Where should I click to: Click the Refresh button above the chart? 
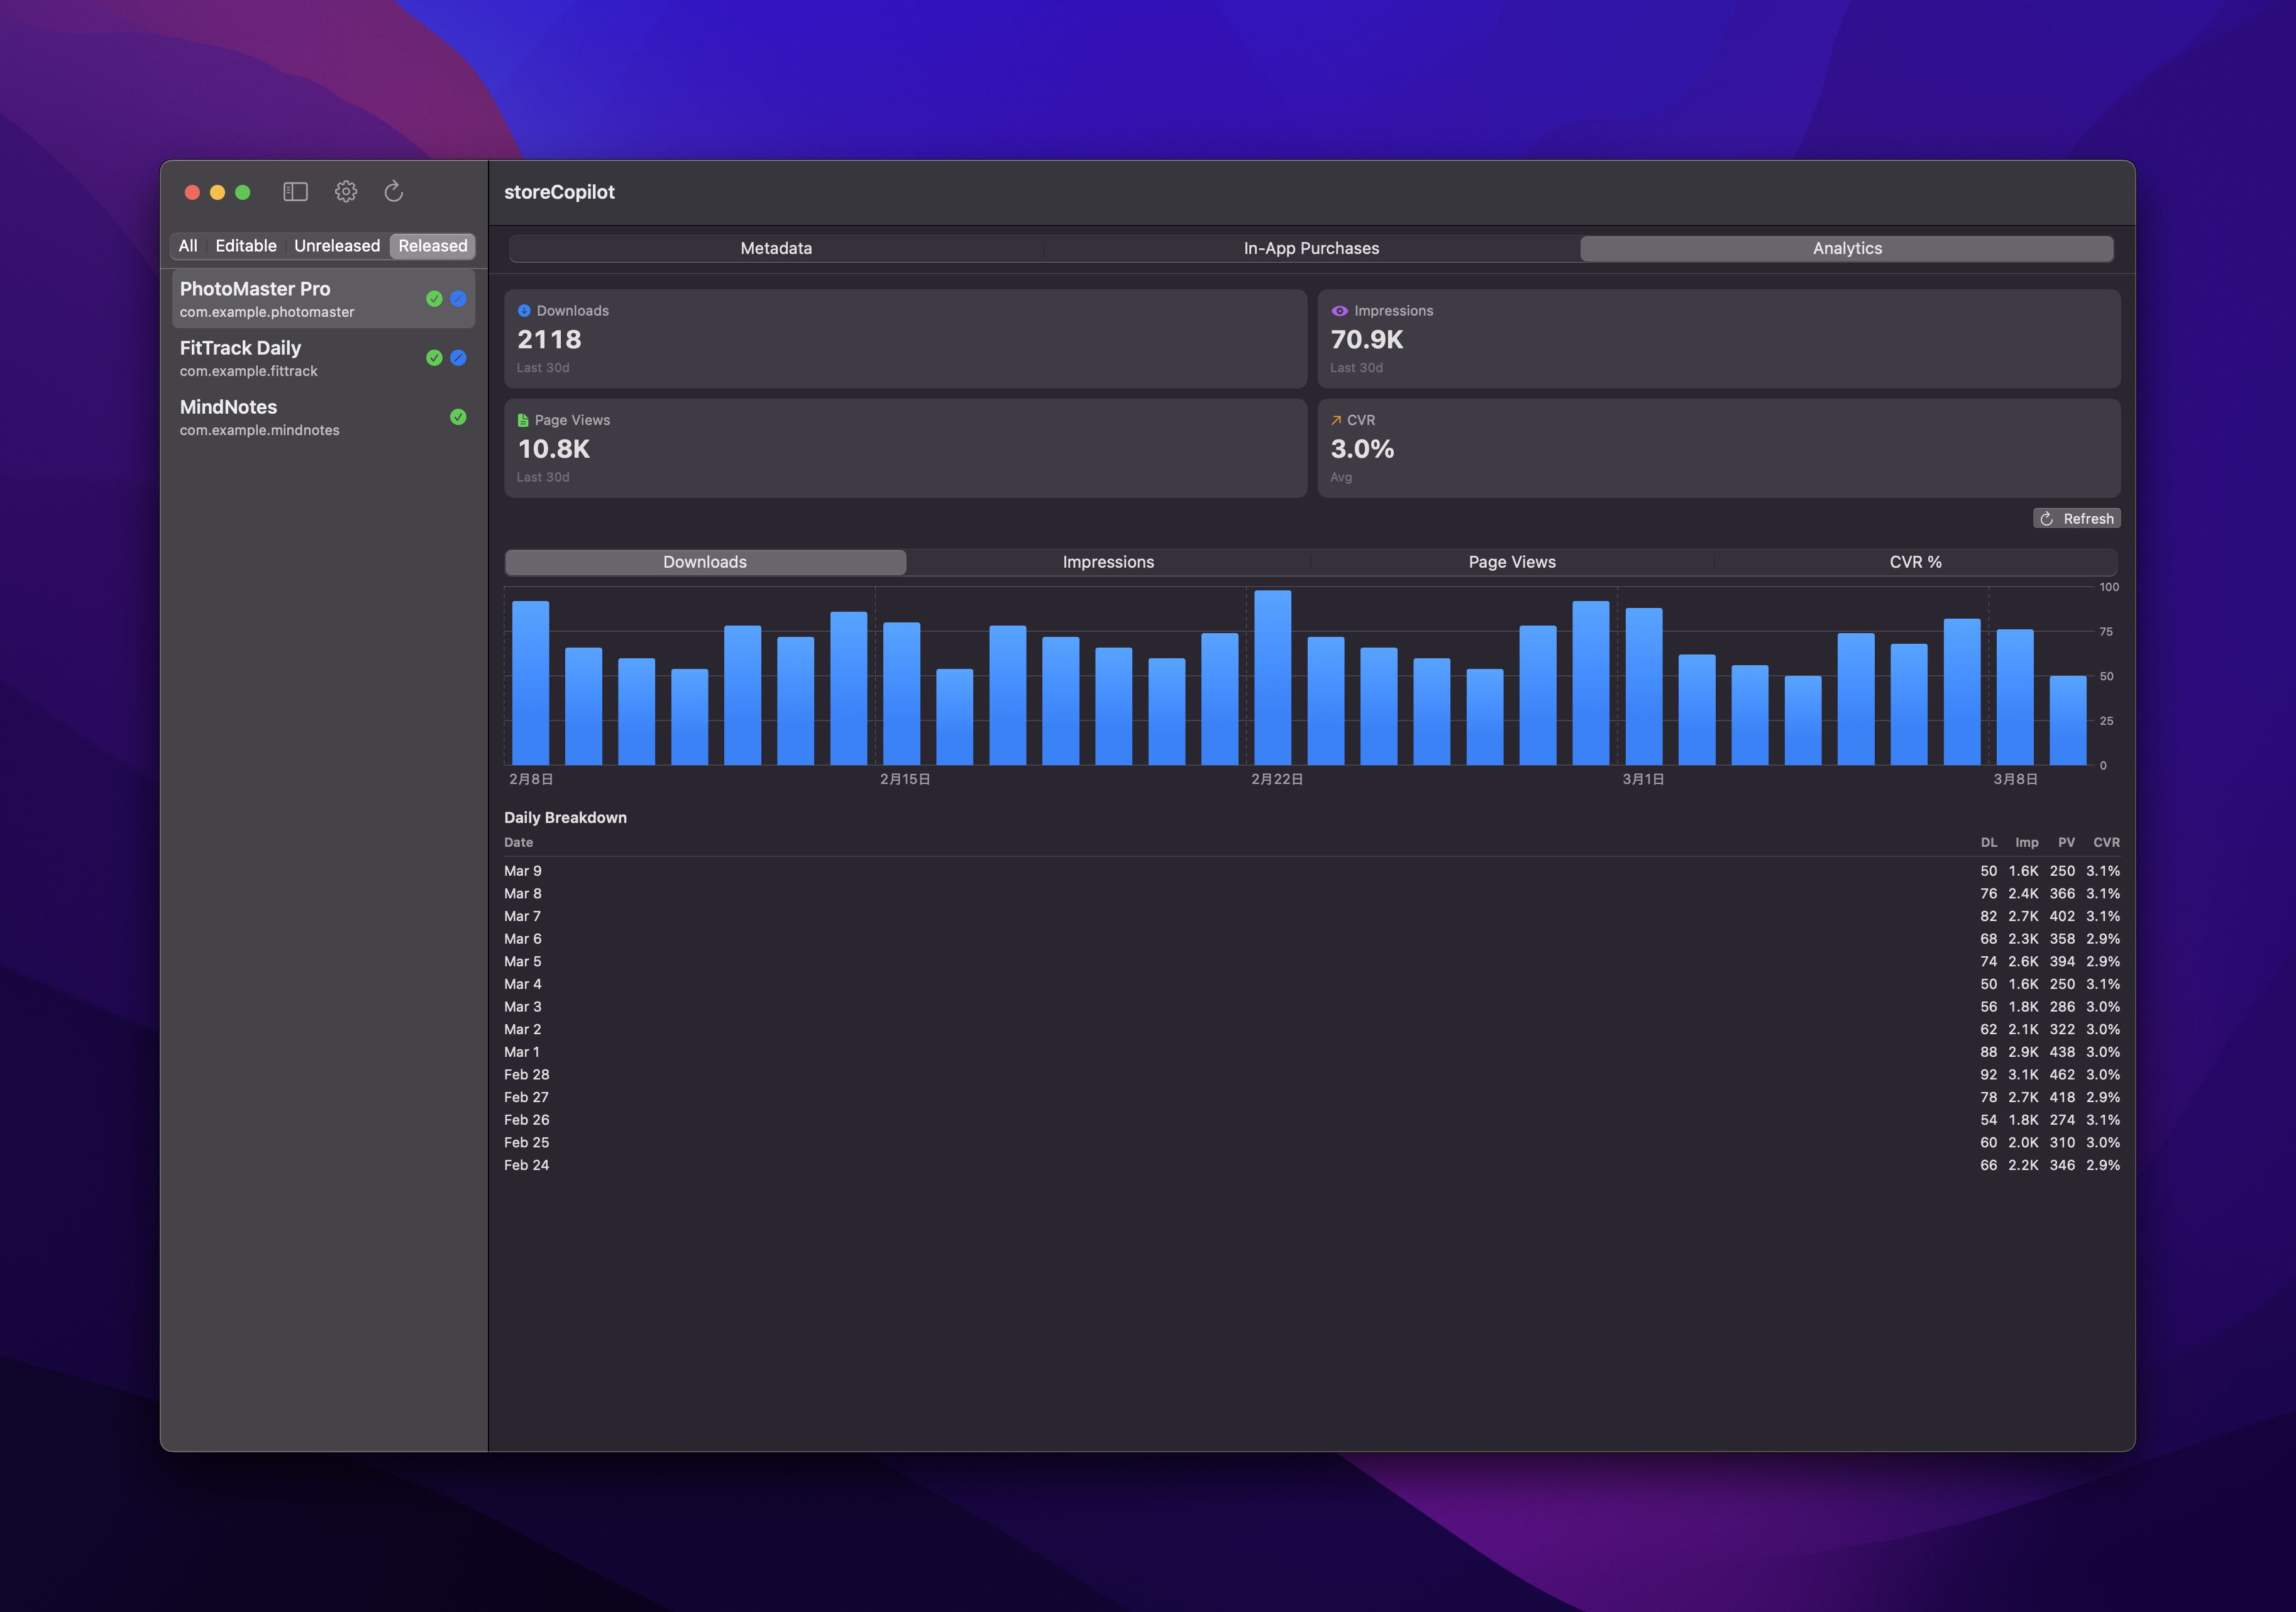(x=2077, y=518)
